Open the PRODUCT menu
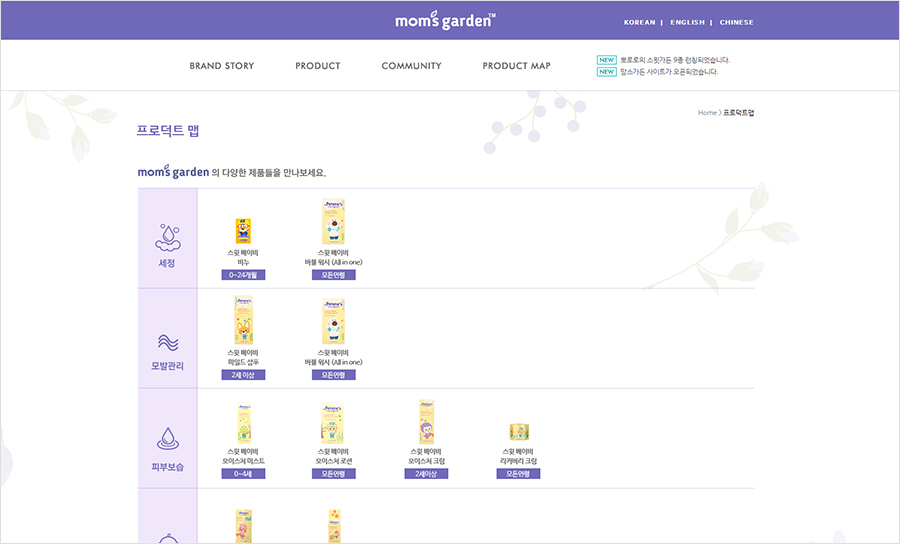 317,66
